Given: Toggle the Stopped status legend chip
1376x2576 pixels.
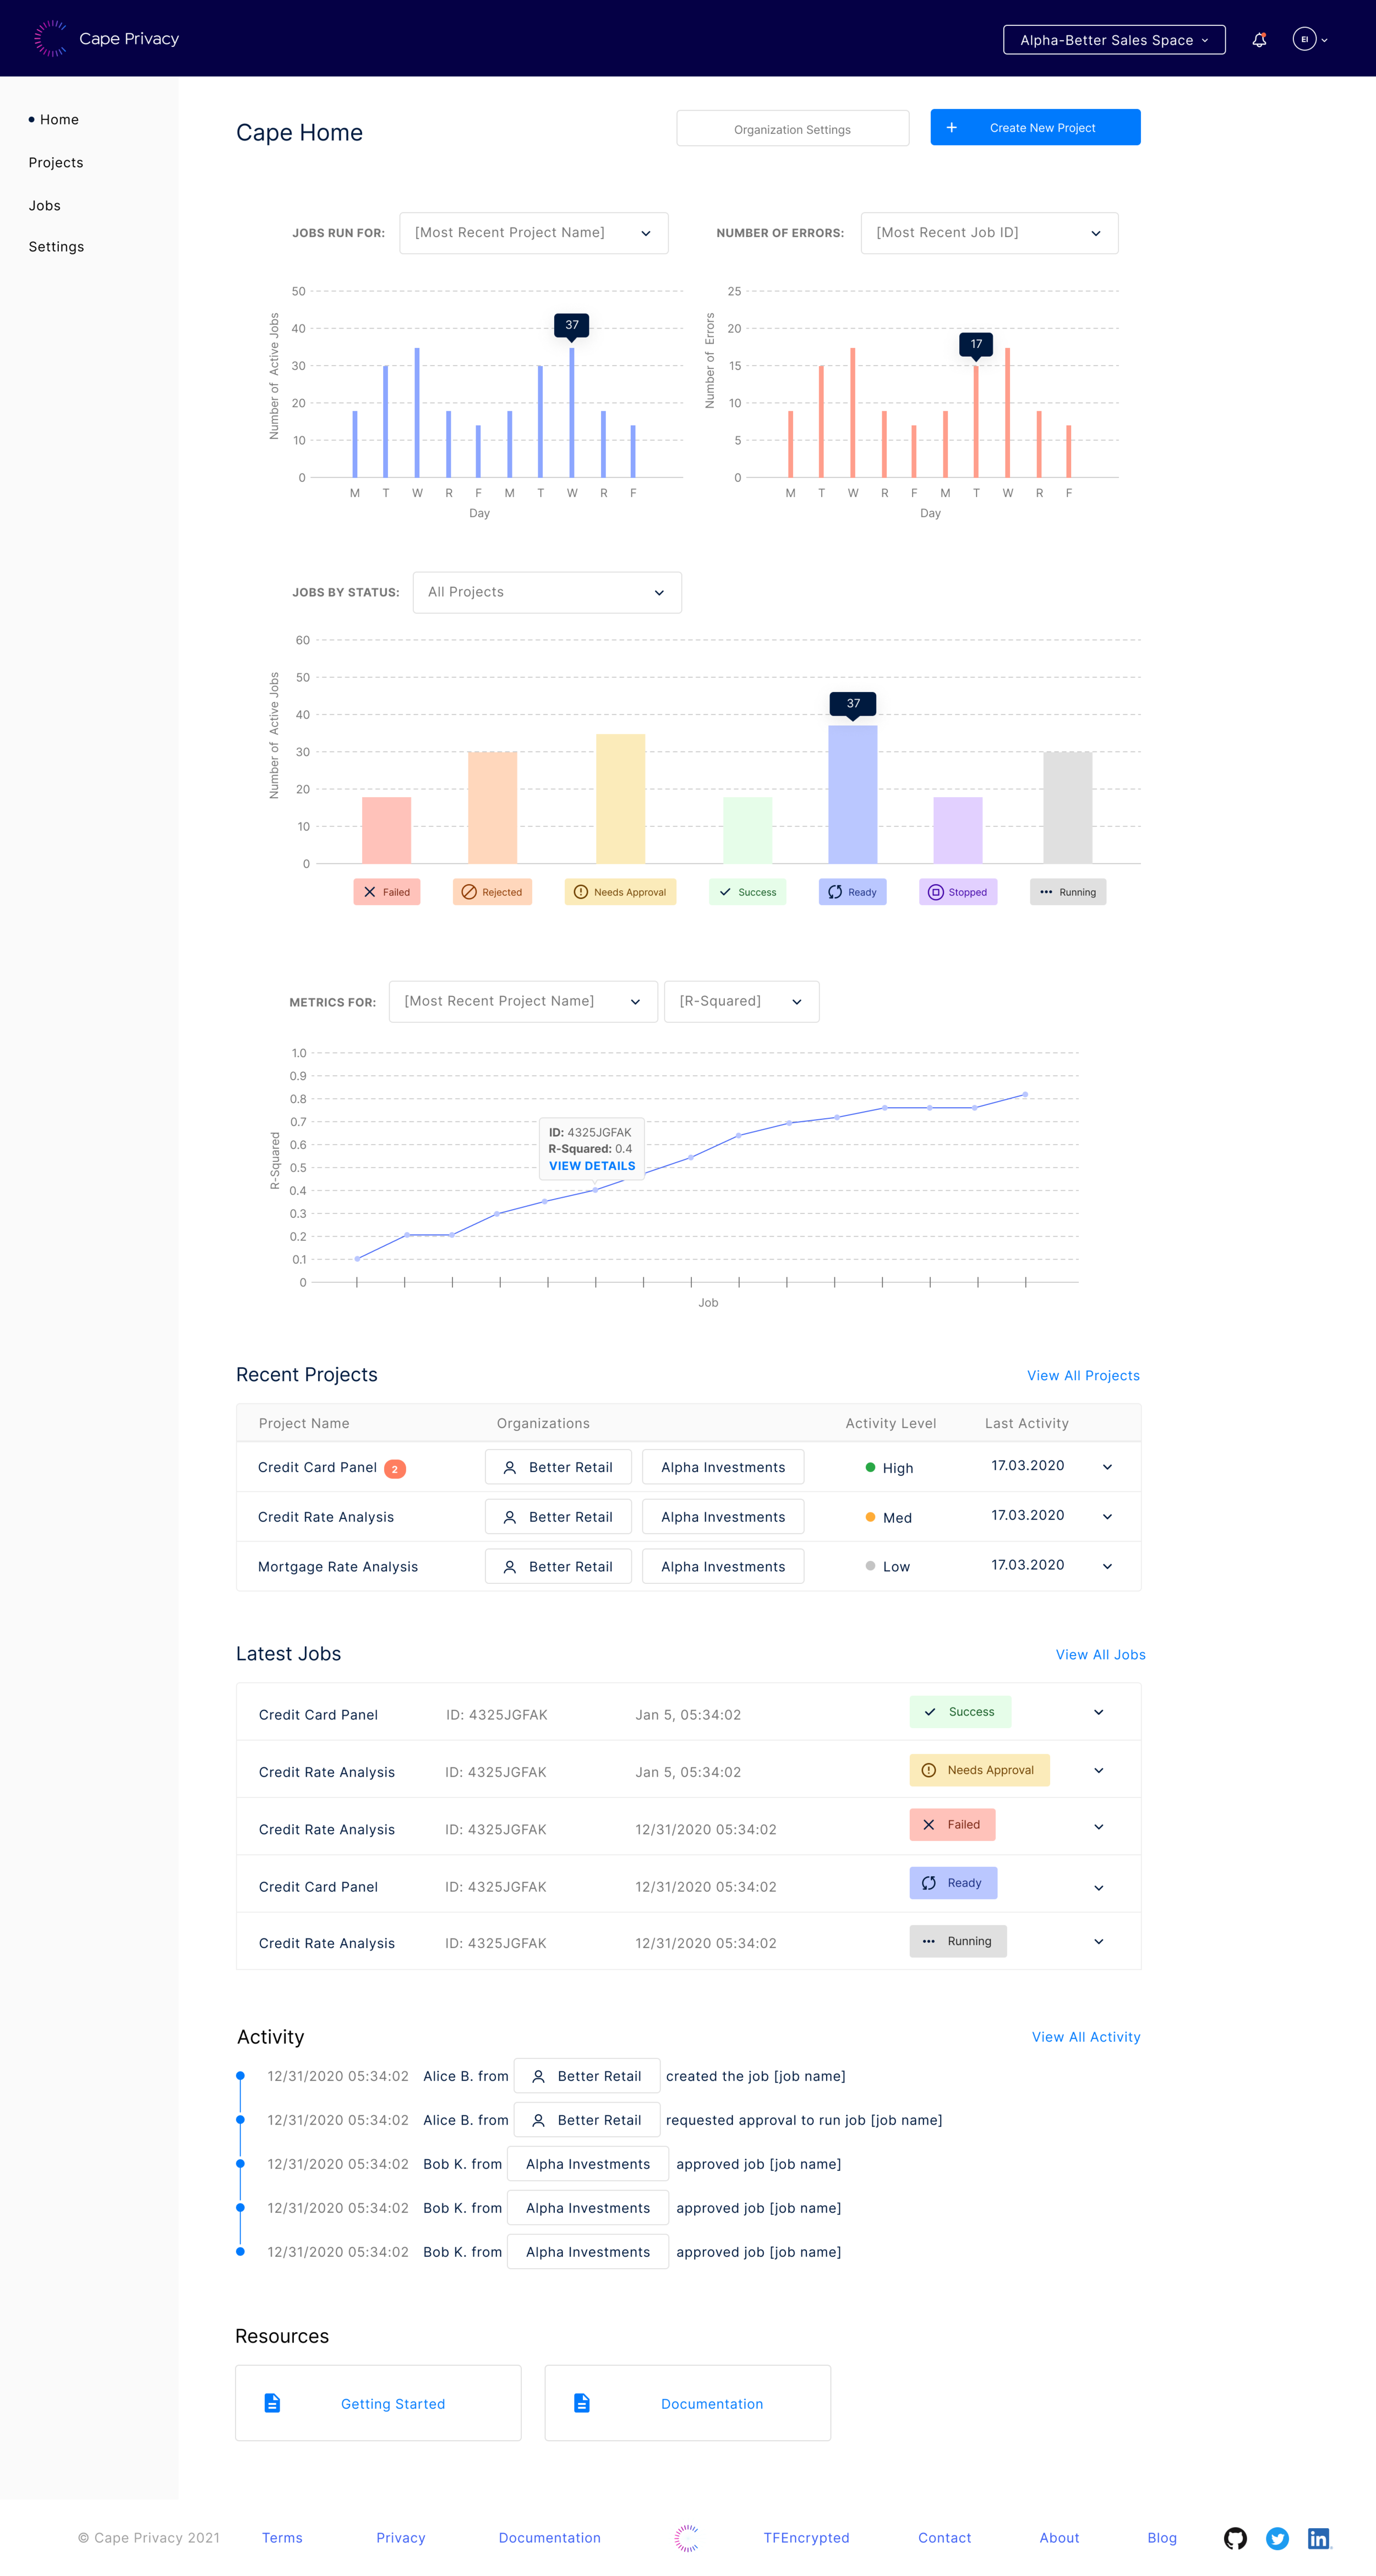Looking at the screenshot, I should click(957, 892).
